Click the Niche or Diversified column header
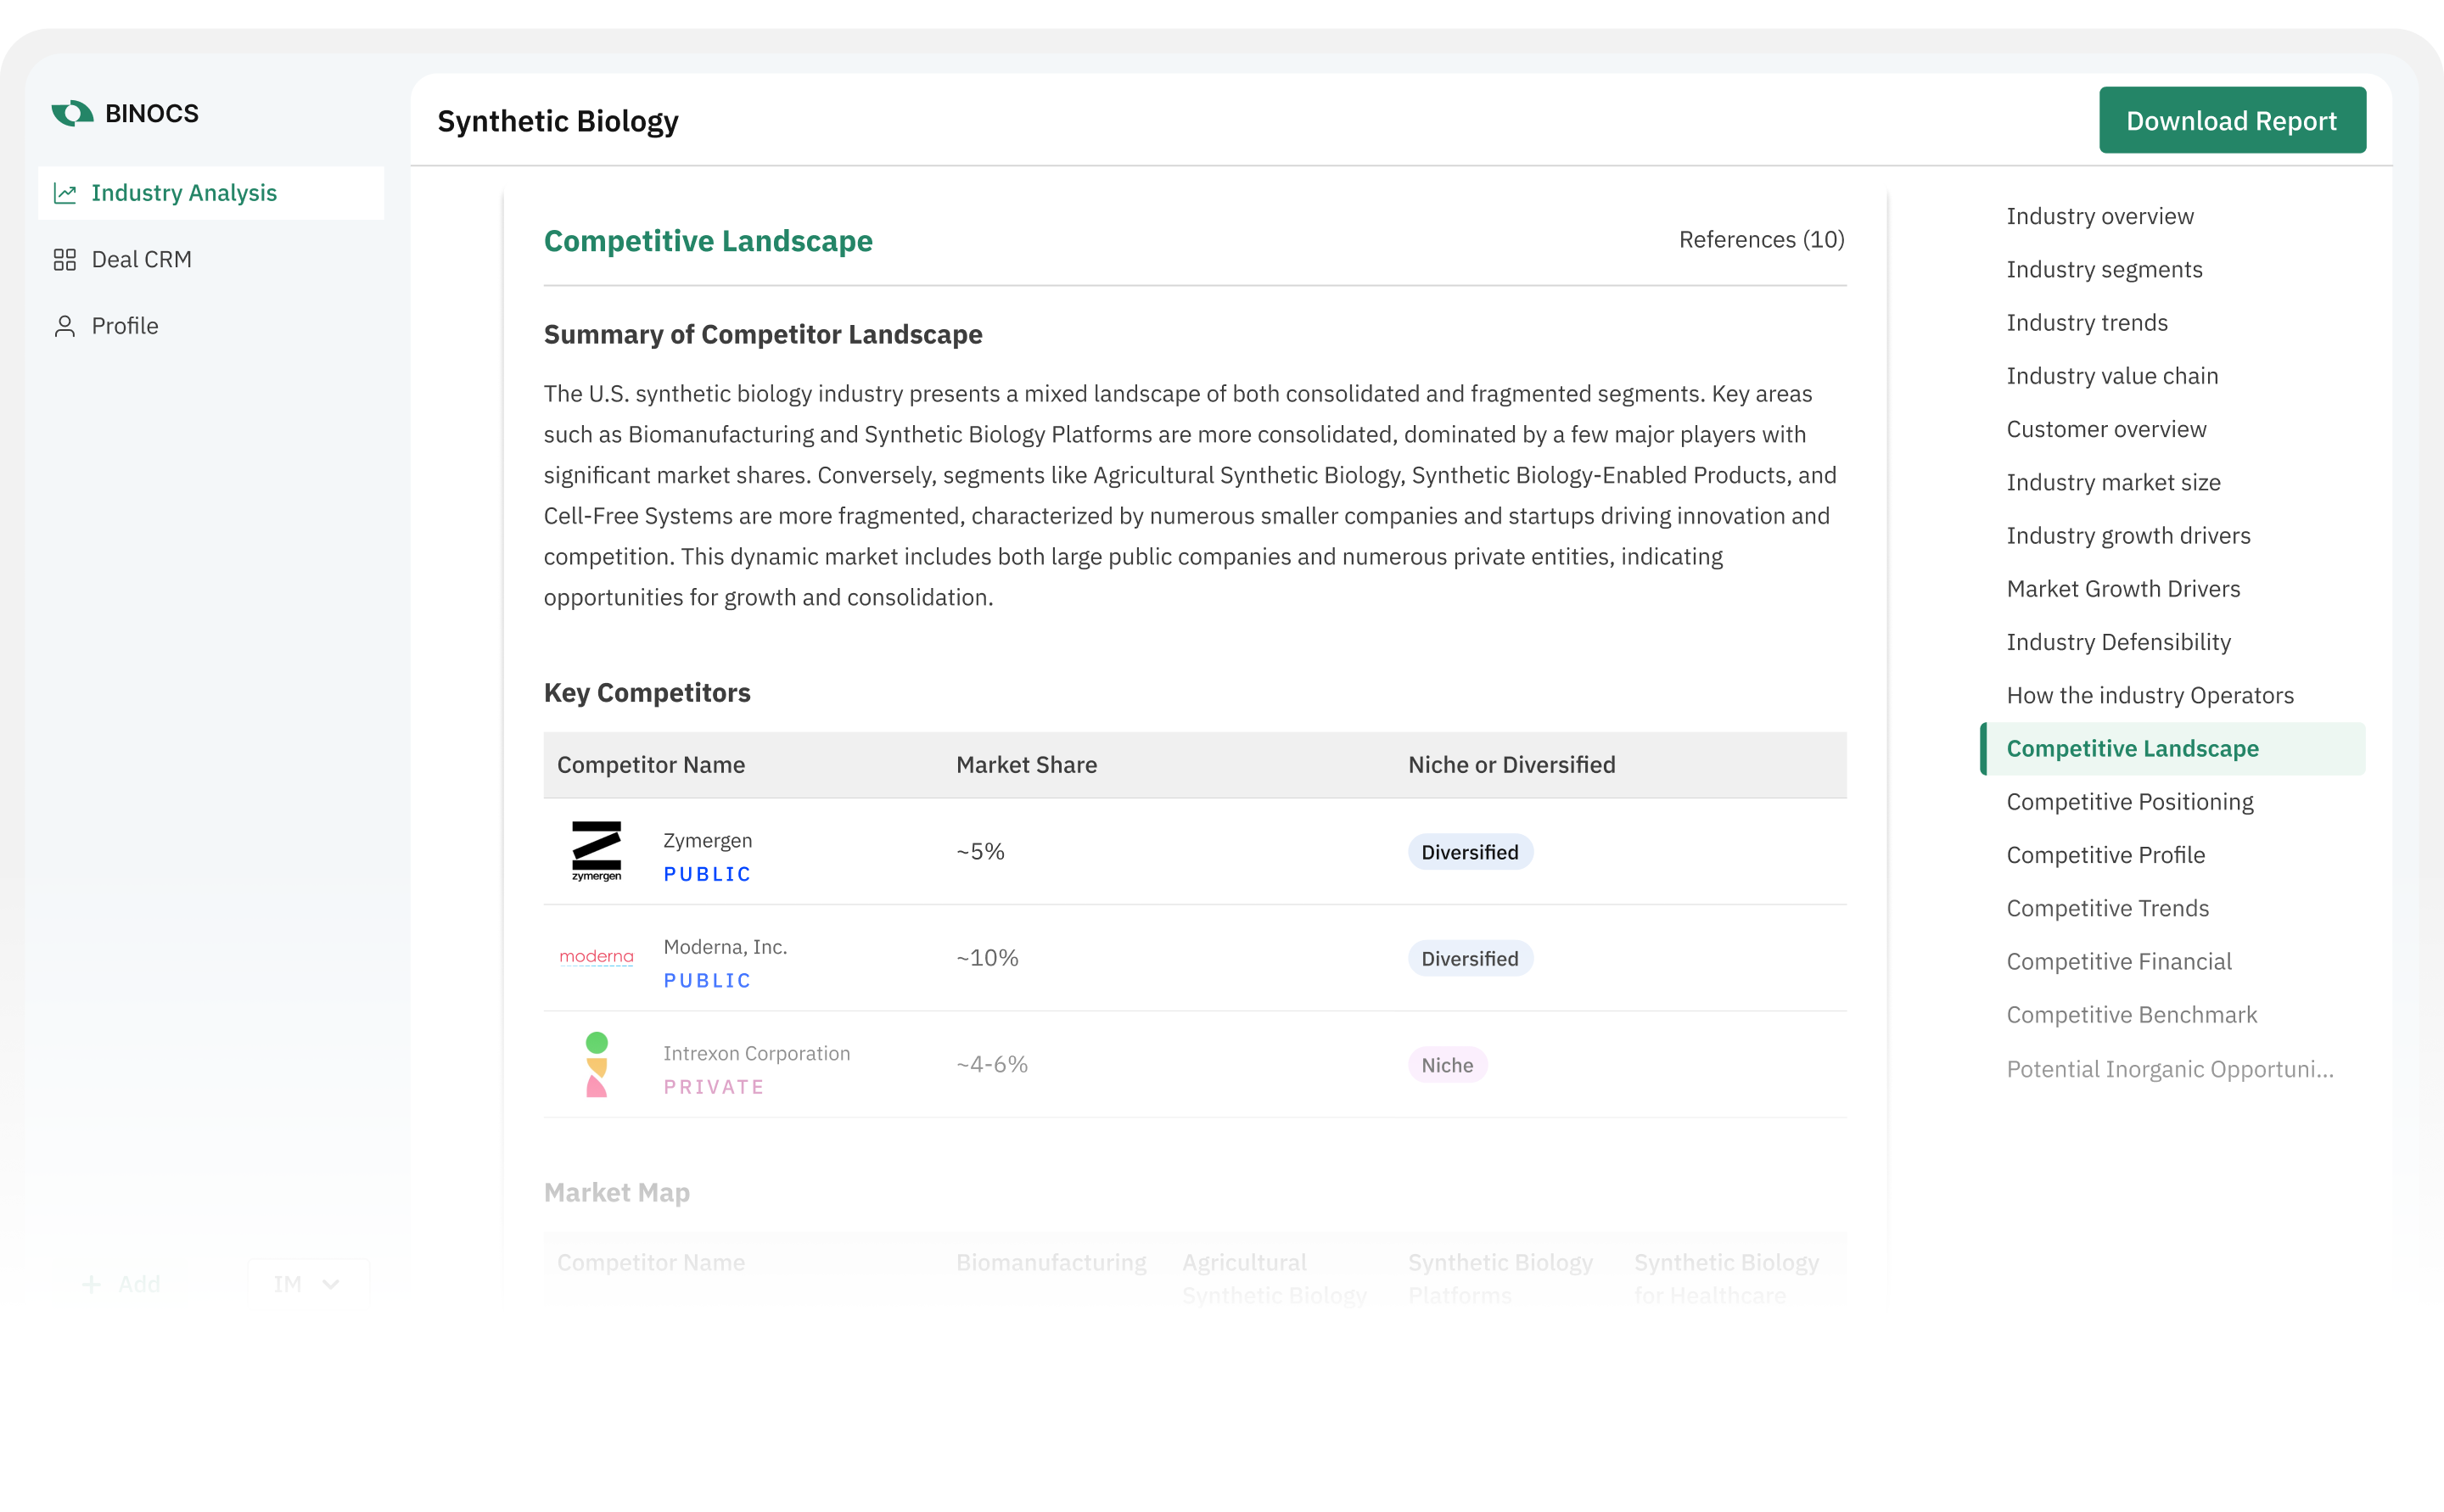The width and height of the screenshot is (2444, 1512). coord(1511,765)
